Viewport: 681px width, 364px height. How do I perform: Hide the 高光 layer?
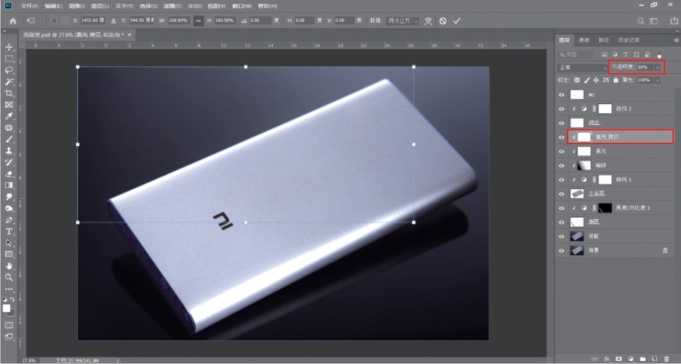coord(562,151)
